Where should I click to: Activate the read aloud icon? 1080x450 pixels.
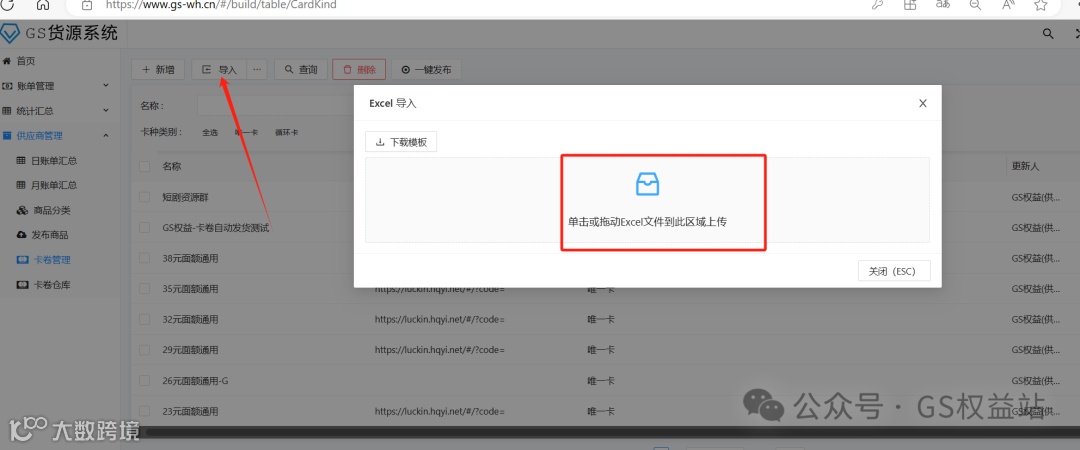pos(1008,4)
